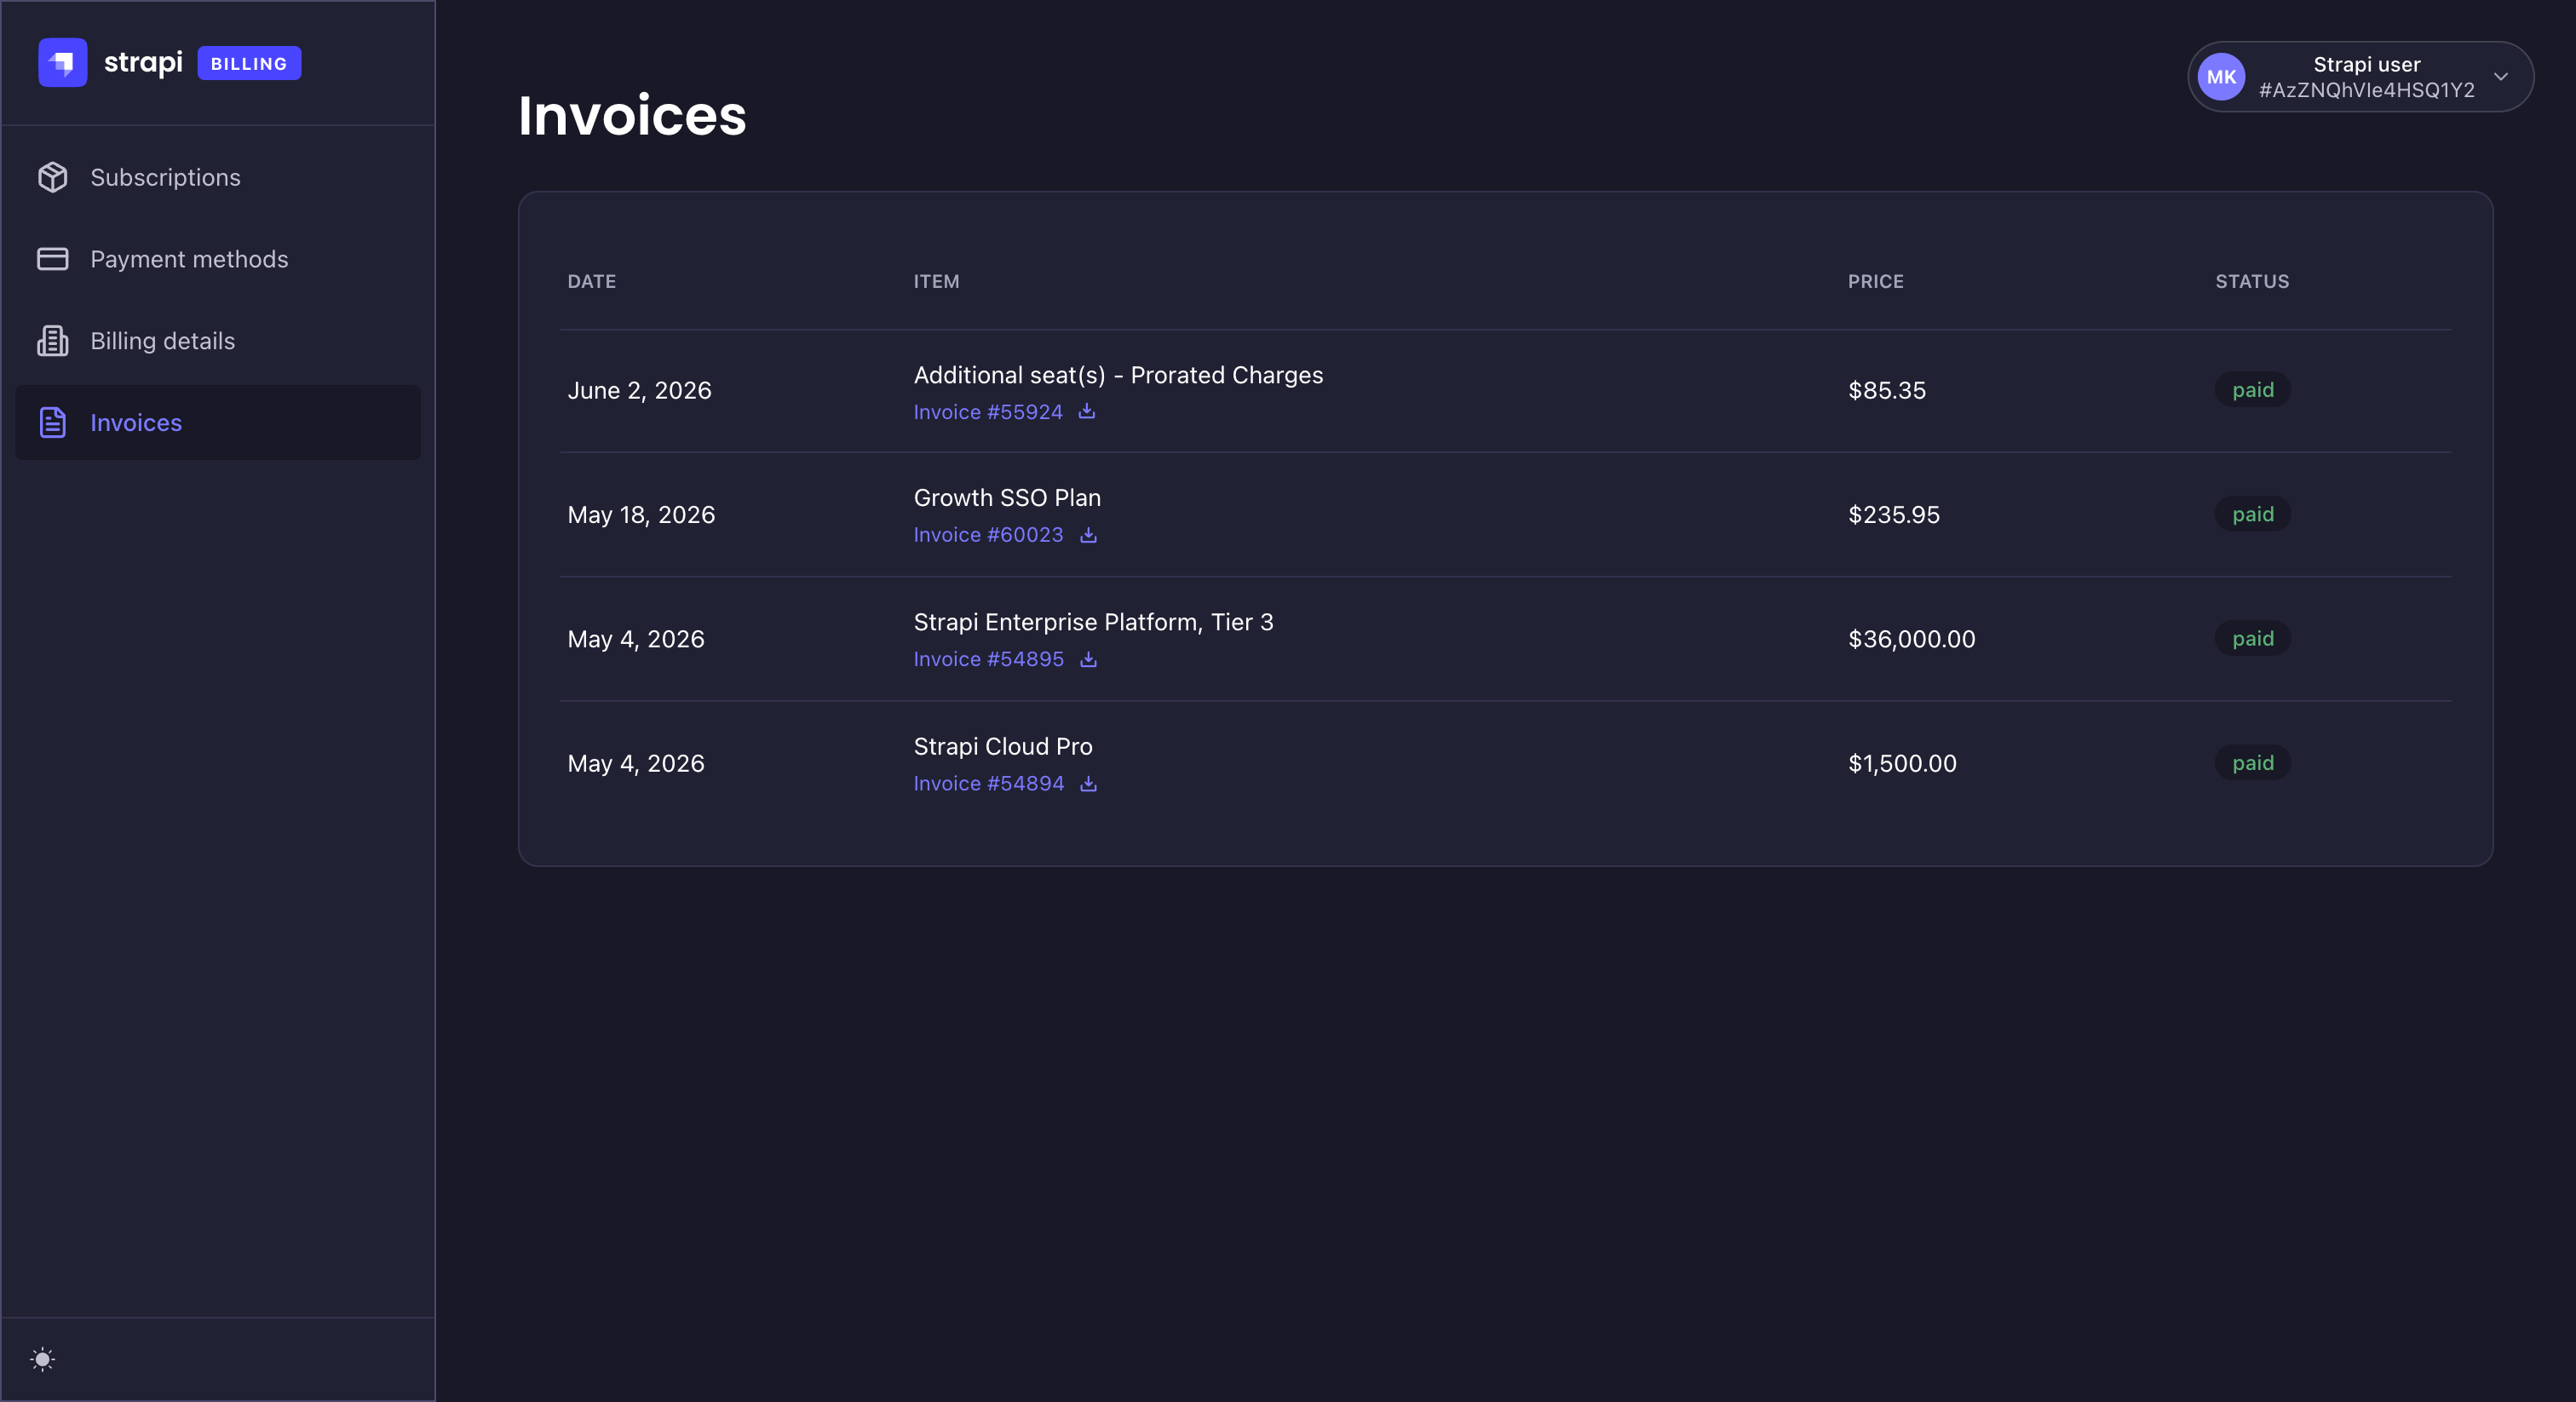Click the paid badge for Growth SSO Plan

tap(2253, 514)
